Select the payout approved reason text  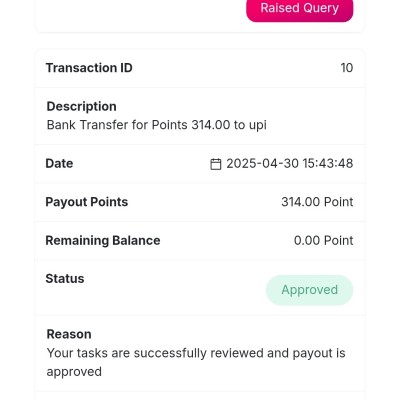pos(196,362)
